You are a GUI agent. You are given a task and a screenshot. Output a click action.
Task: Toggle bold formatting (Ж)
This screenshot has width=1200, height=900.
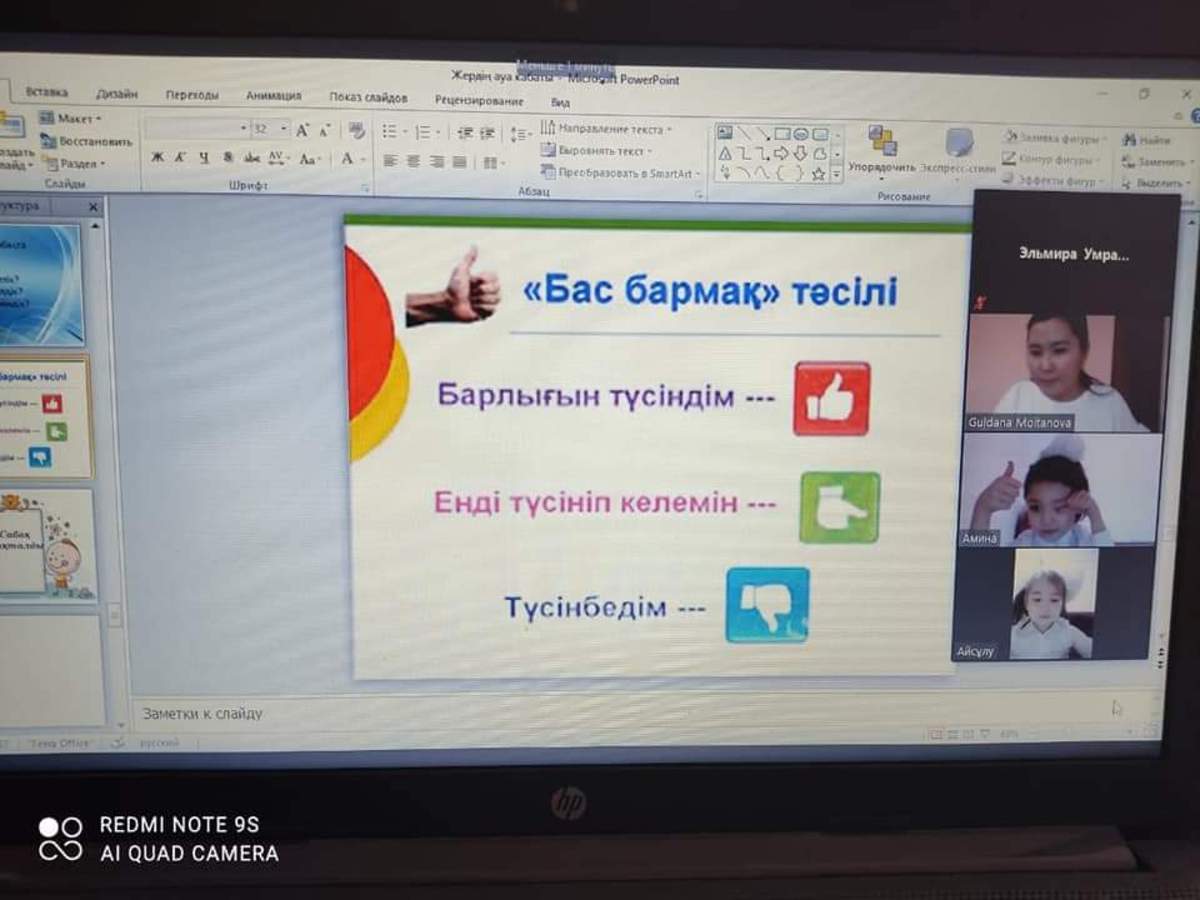click(x=157, y=158)
